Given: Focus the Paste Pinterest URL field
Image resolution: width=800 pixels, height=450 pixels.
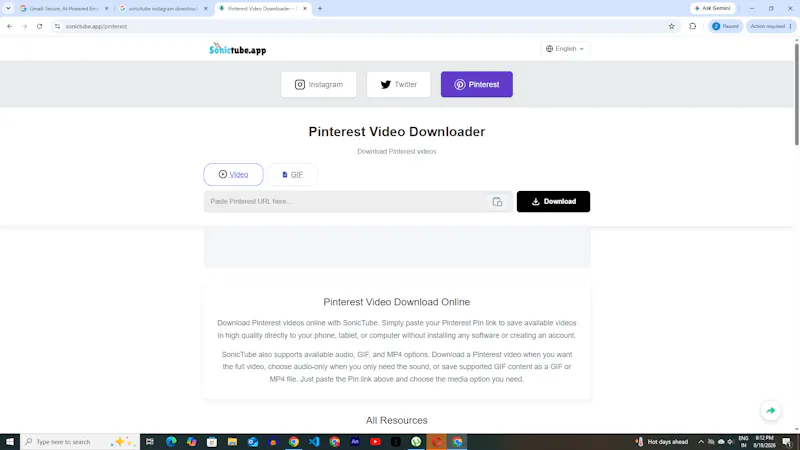Looking at the screenshot, I should click(345, 202).
